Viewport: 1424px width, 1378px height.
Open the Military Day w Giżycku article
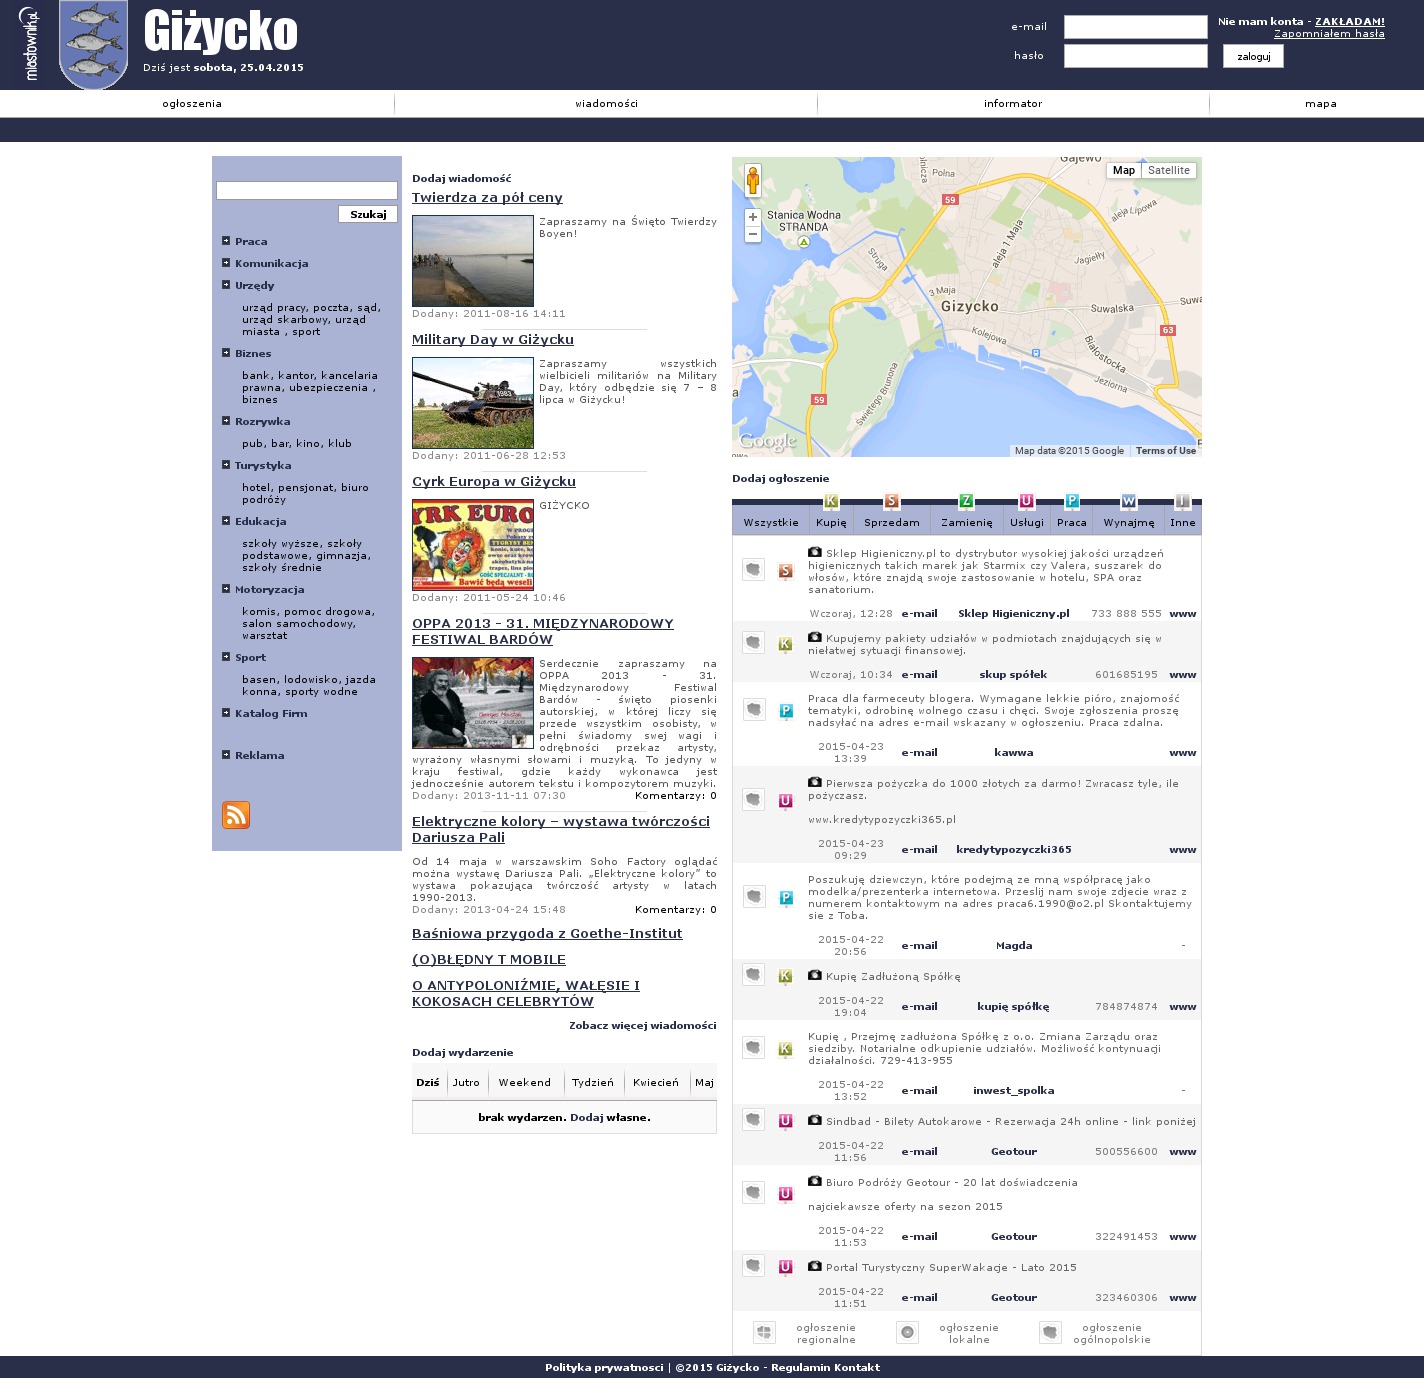(x=492, y=340)
